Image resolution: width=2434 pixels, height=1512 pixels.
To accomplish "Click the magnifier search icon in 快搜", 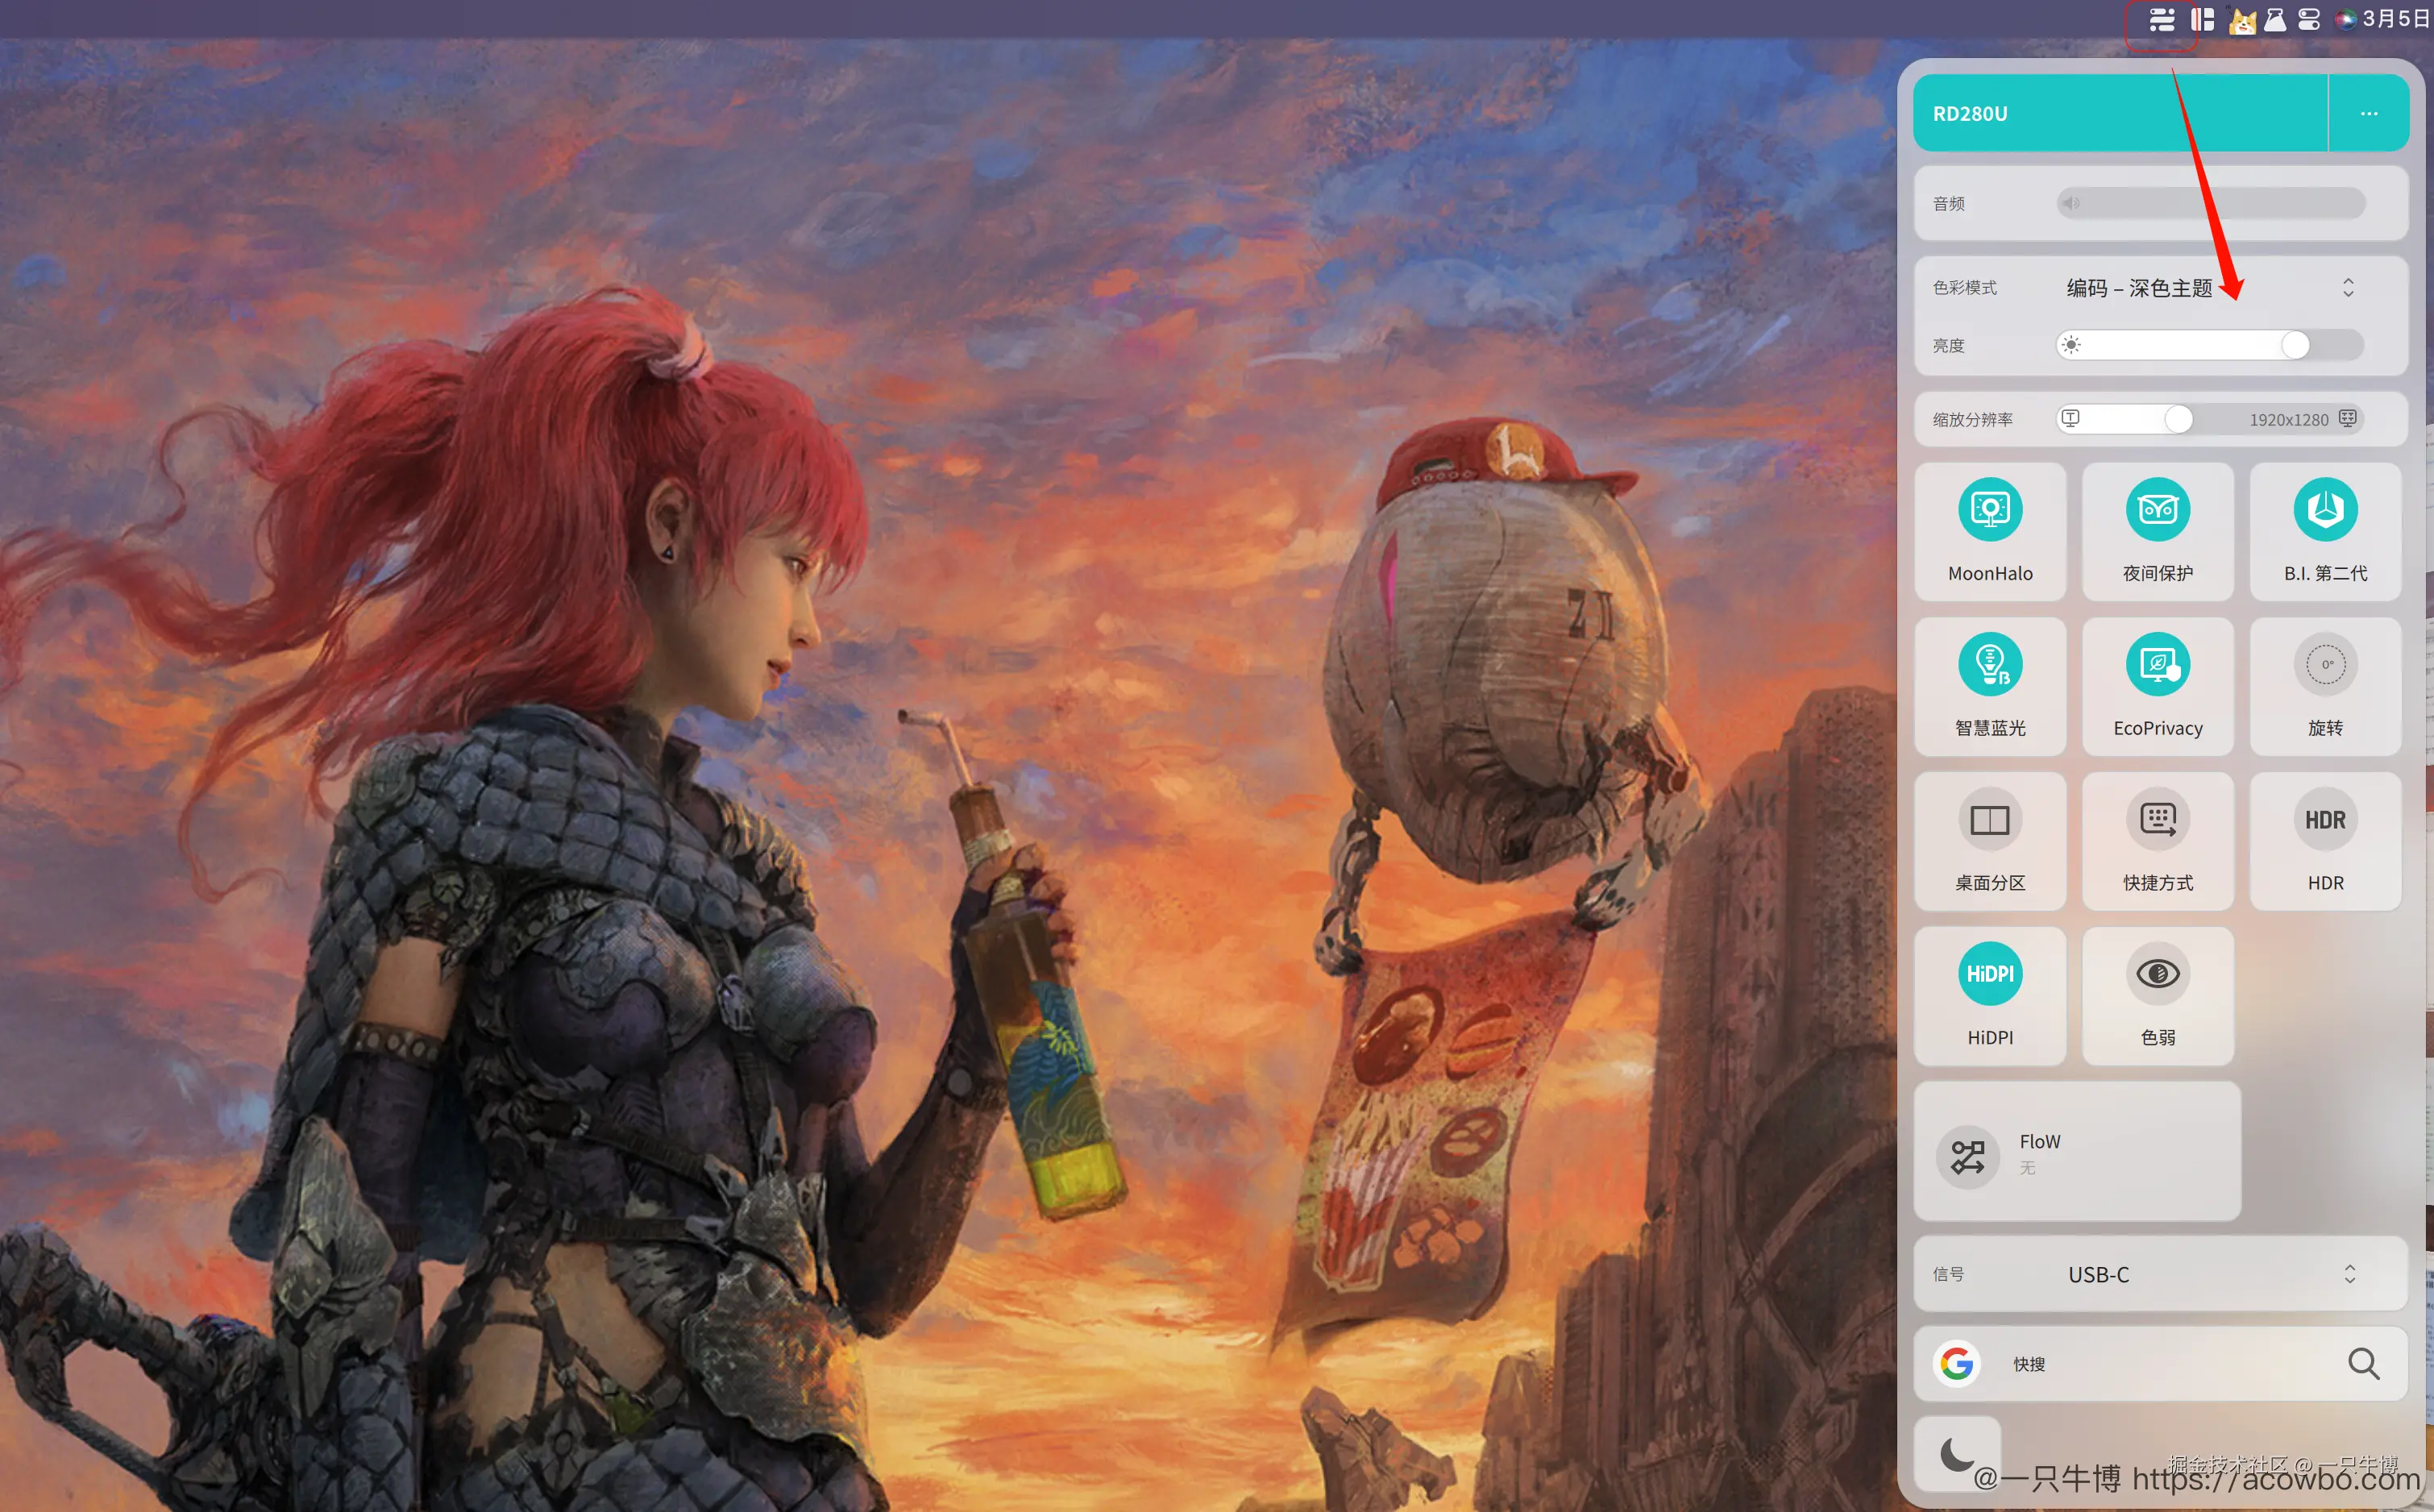I will click(x=2362, y=1364).
